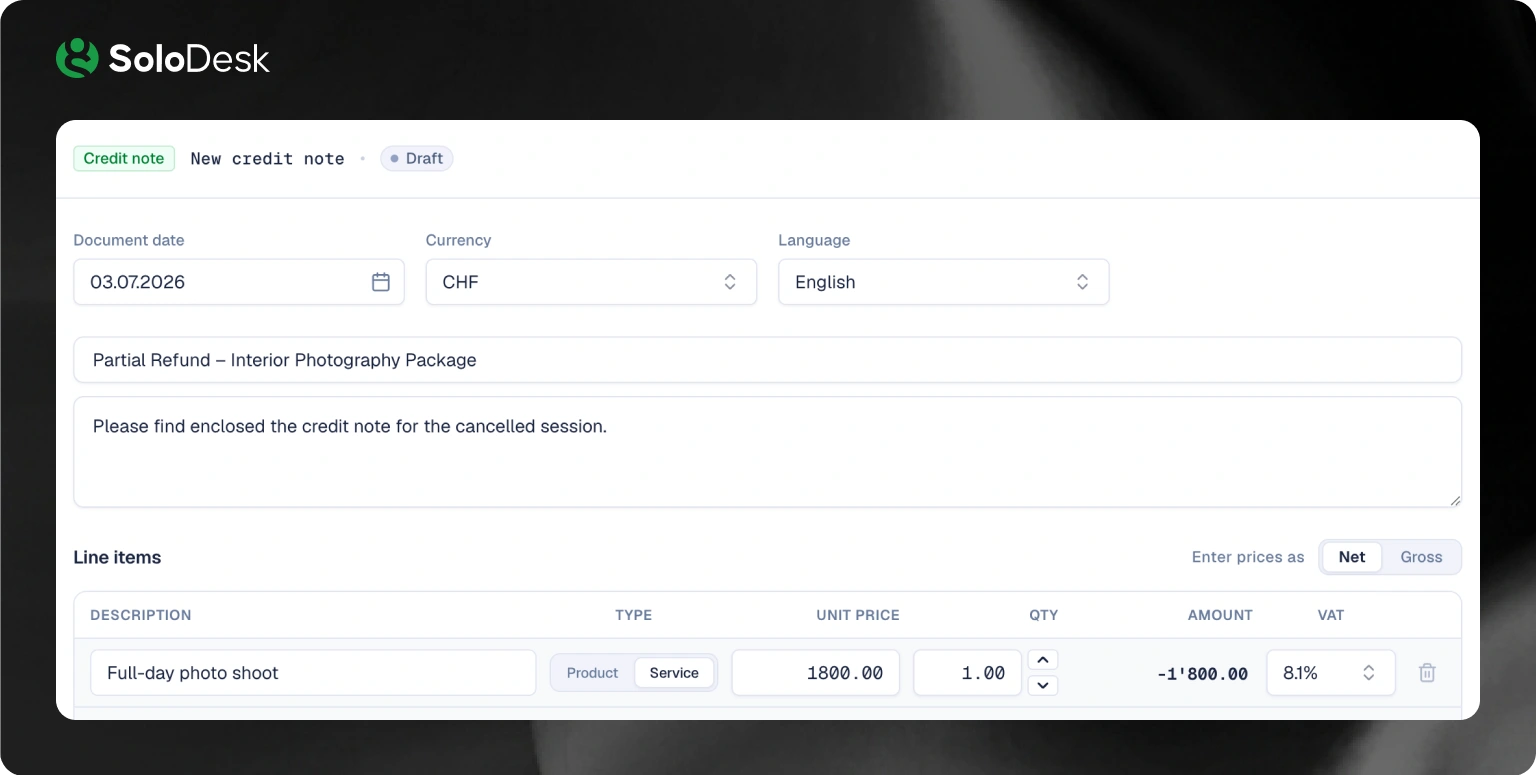The width and height of the screenshot is (1536, 775).
Task: Switch price entry to Gross
Action: 1421,557
